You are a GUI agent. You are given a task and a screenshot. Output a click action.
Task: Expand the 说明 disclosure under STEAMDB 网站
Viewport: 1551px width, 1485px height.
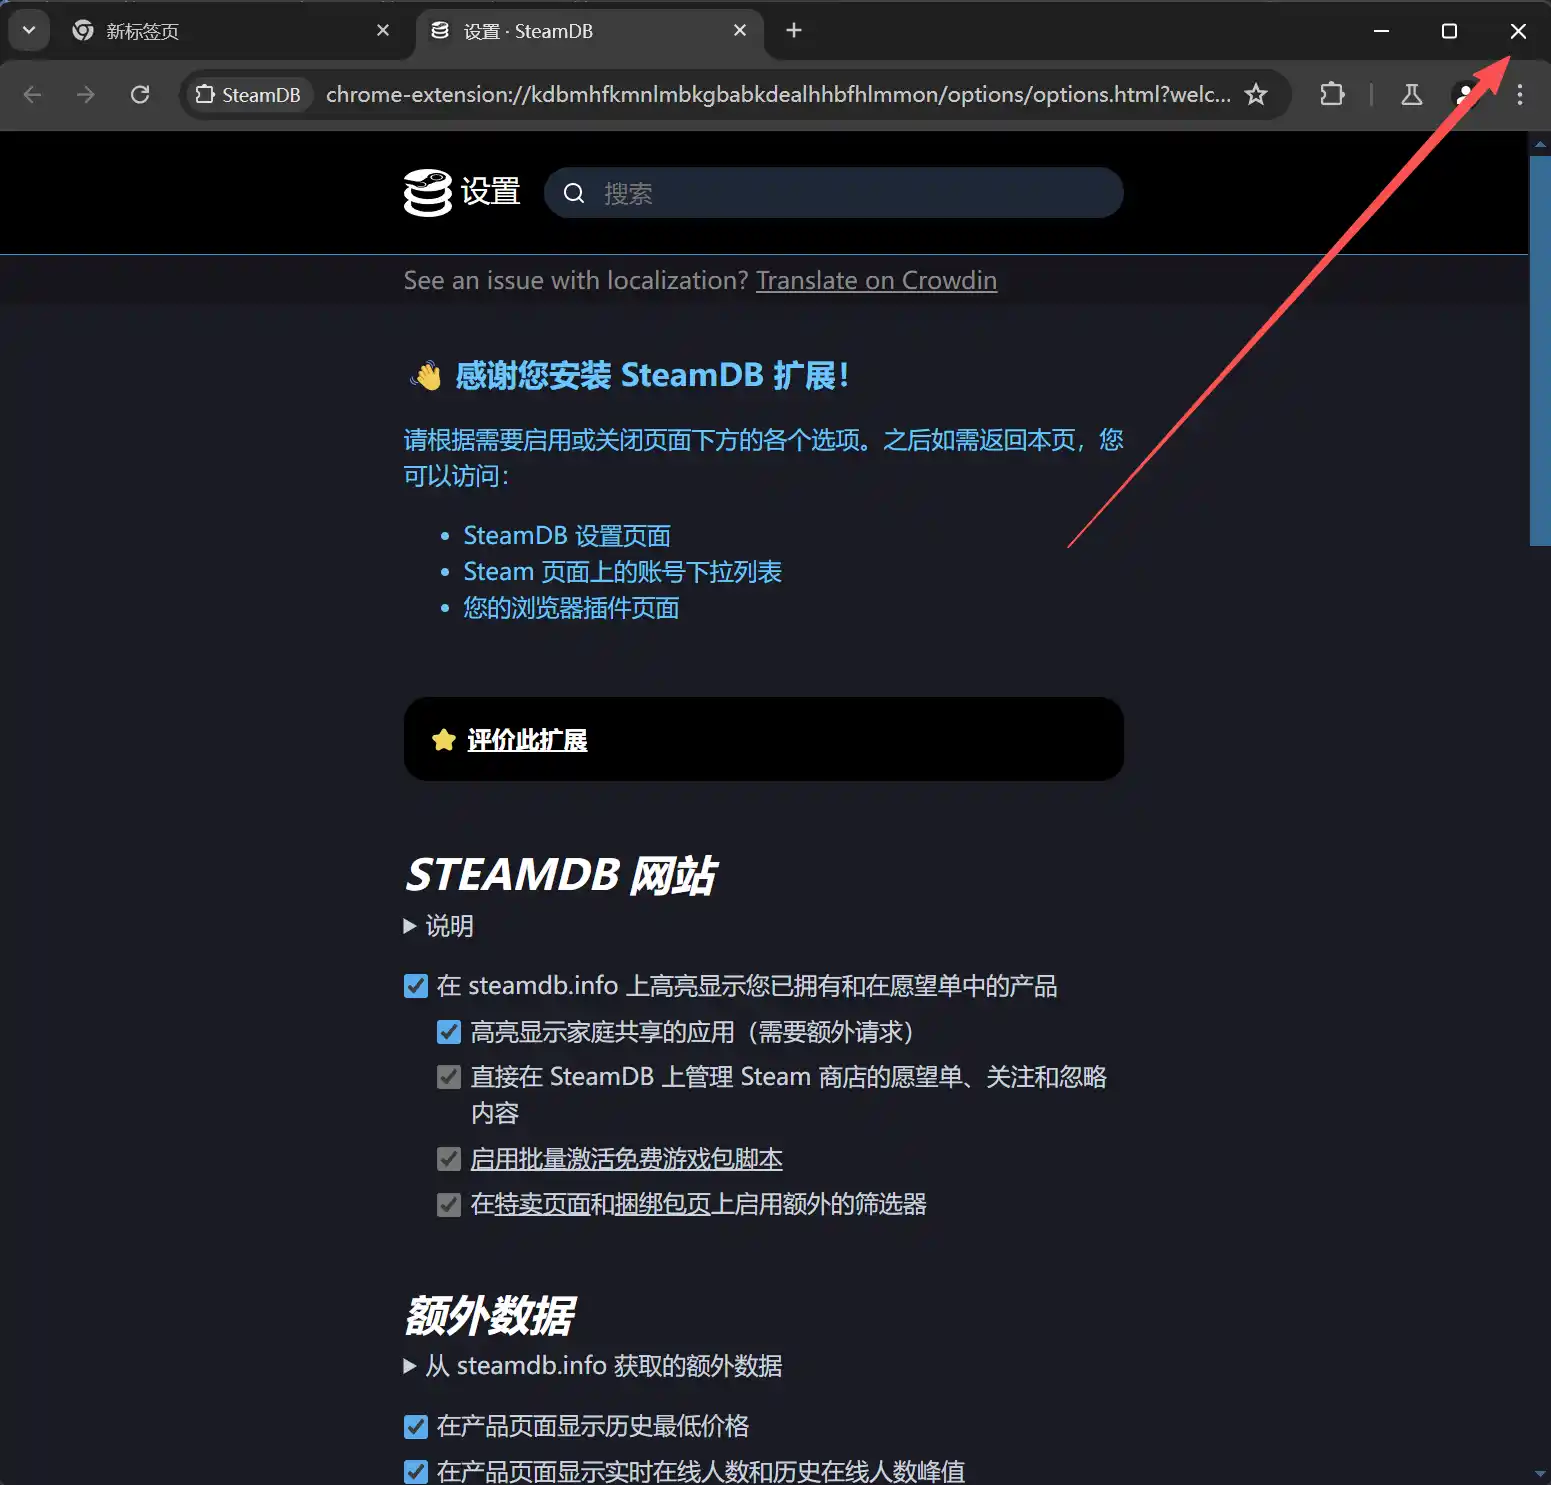[439, 926]
